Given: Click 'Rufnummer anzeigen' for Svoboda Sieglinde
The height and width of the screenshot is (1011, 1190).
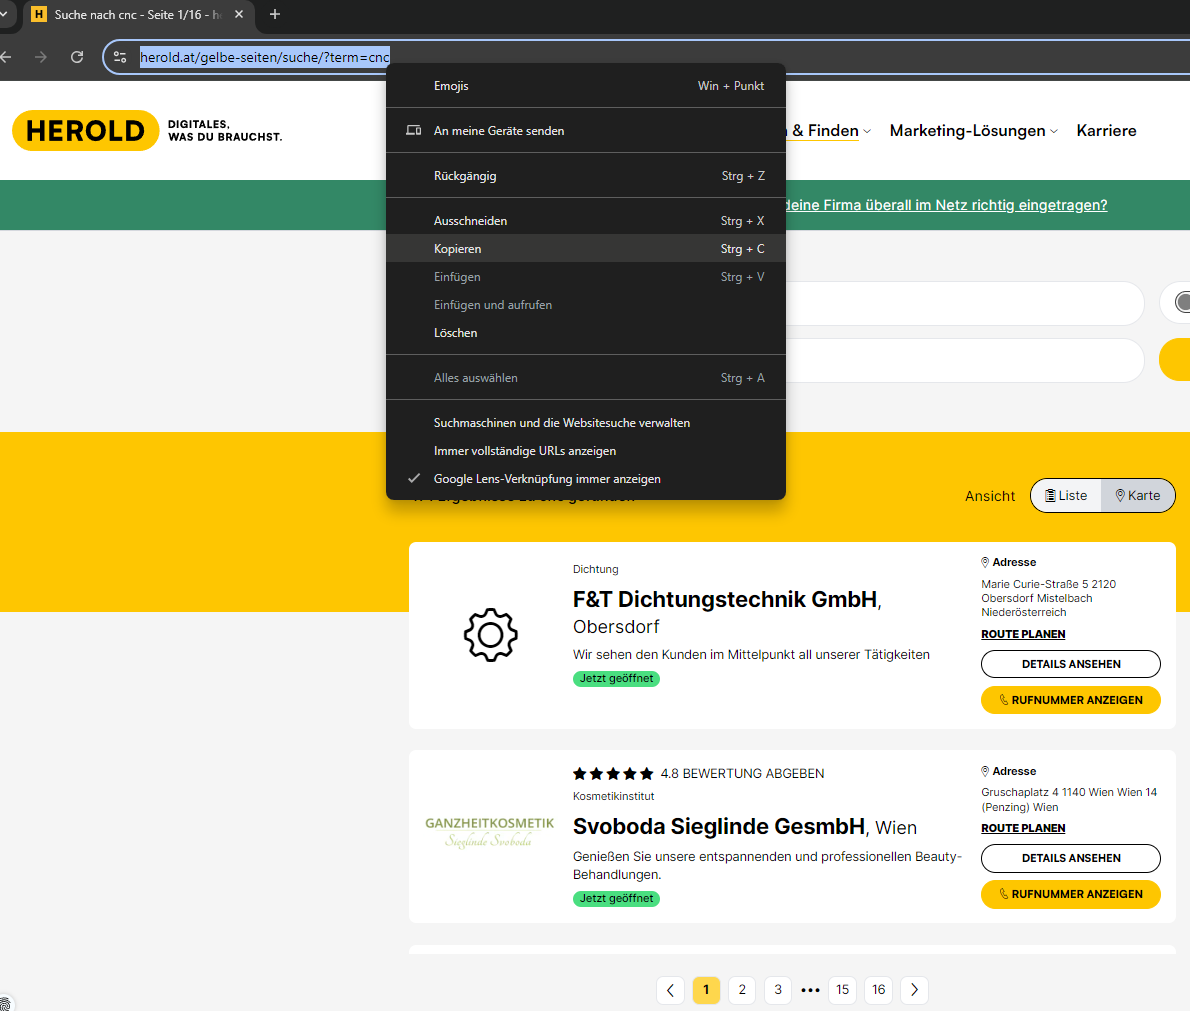Looking at the screenshot, I should pos(1070,894).
